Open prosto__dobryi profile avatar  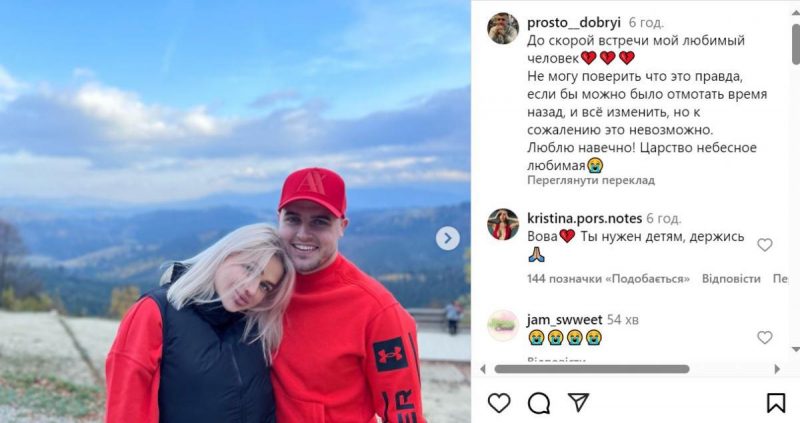pos(503,29)
